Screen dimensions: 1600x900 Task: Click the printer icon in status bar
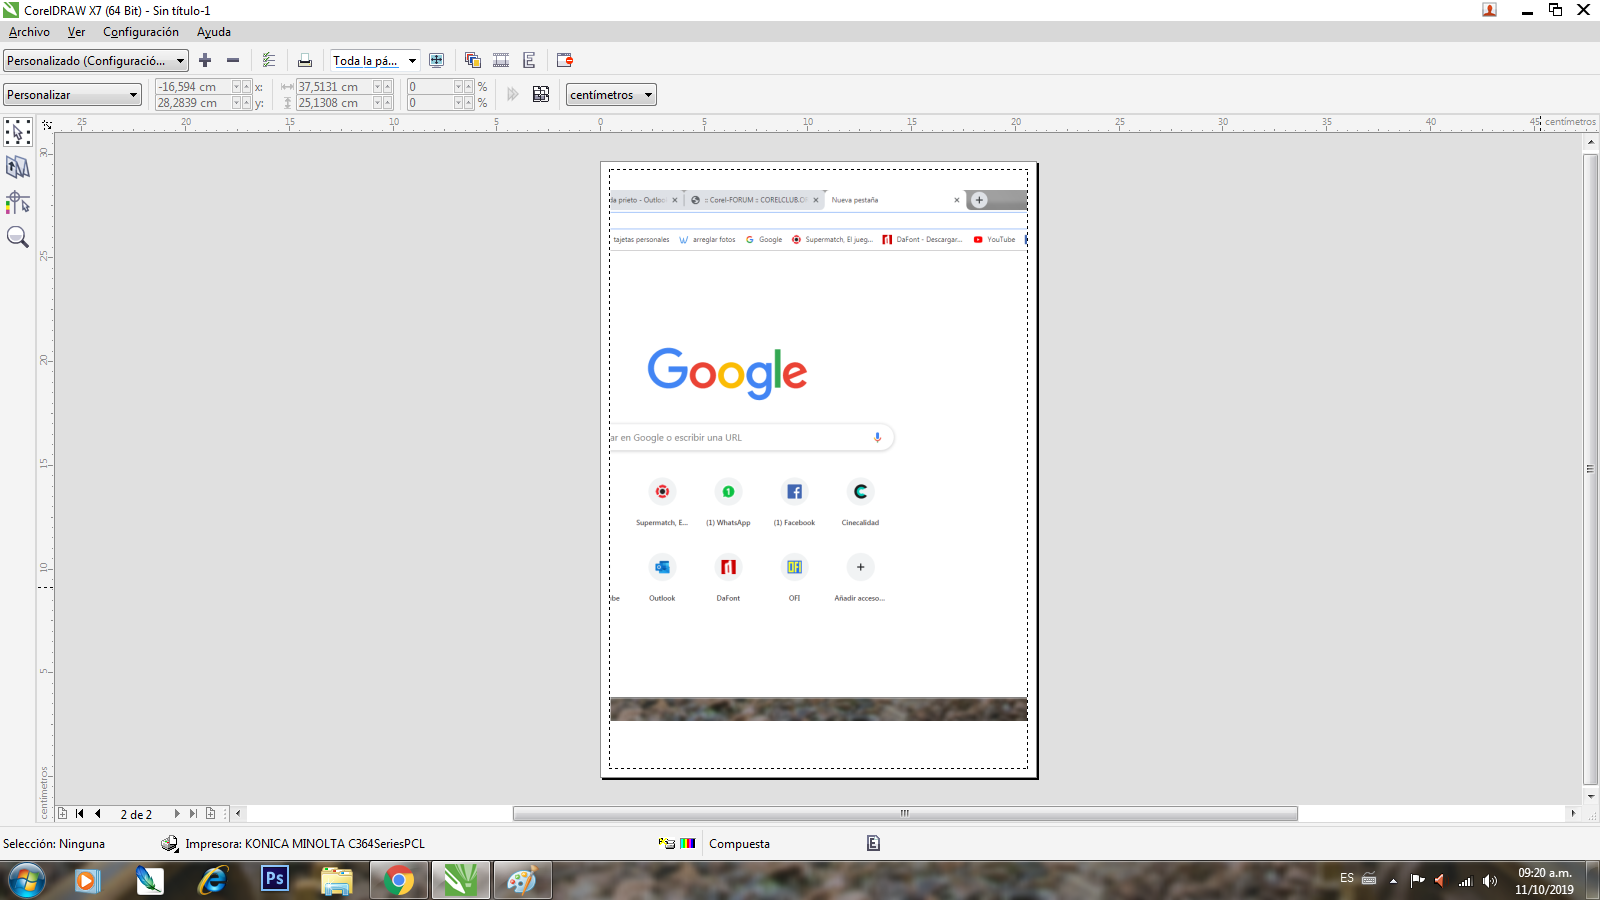170,843
